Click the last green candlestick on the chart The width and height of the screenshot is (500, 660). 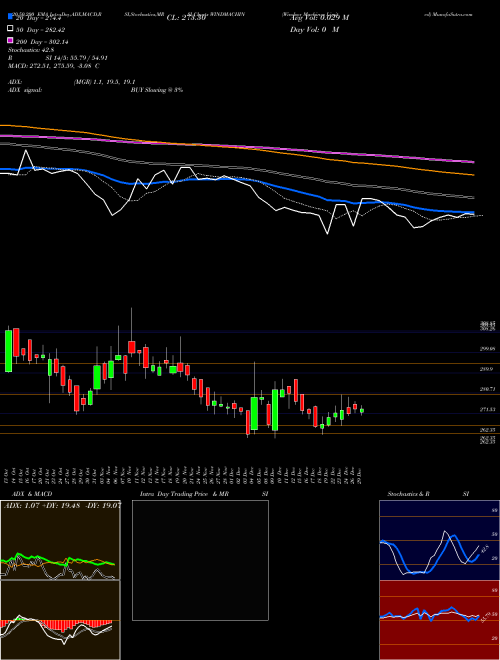point(362,411)
